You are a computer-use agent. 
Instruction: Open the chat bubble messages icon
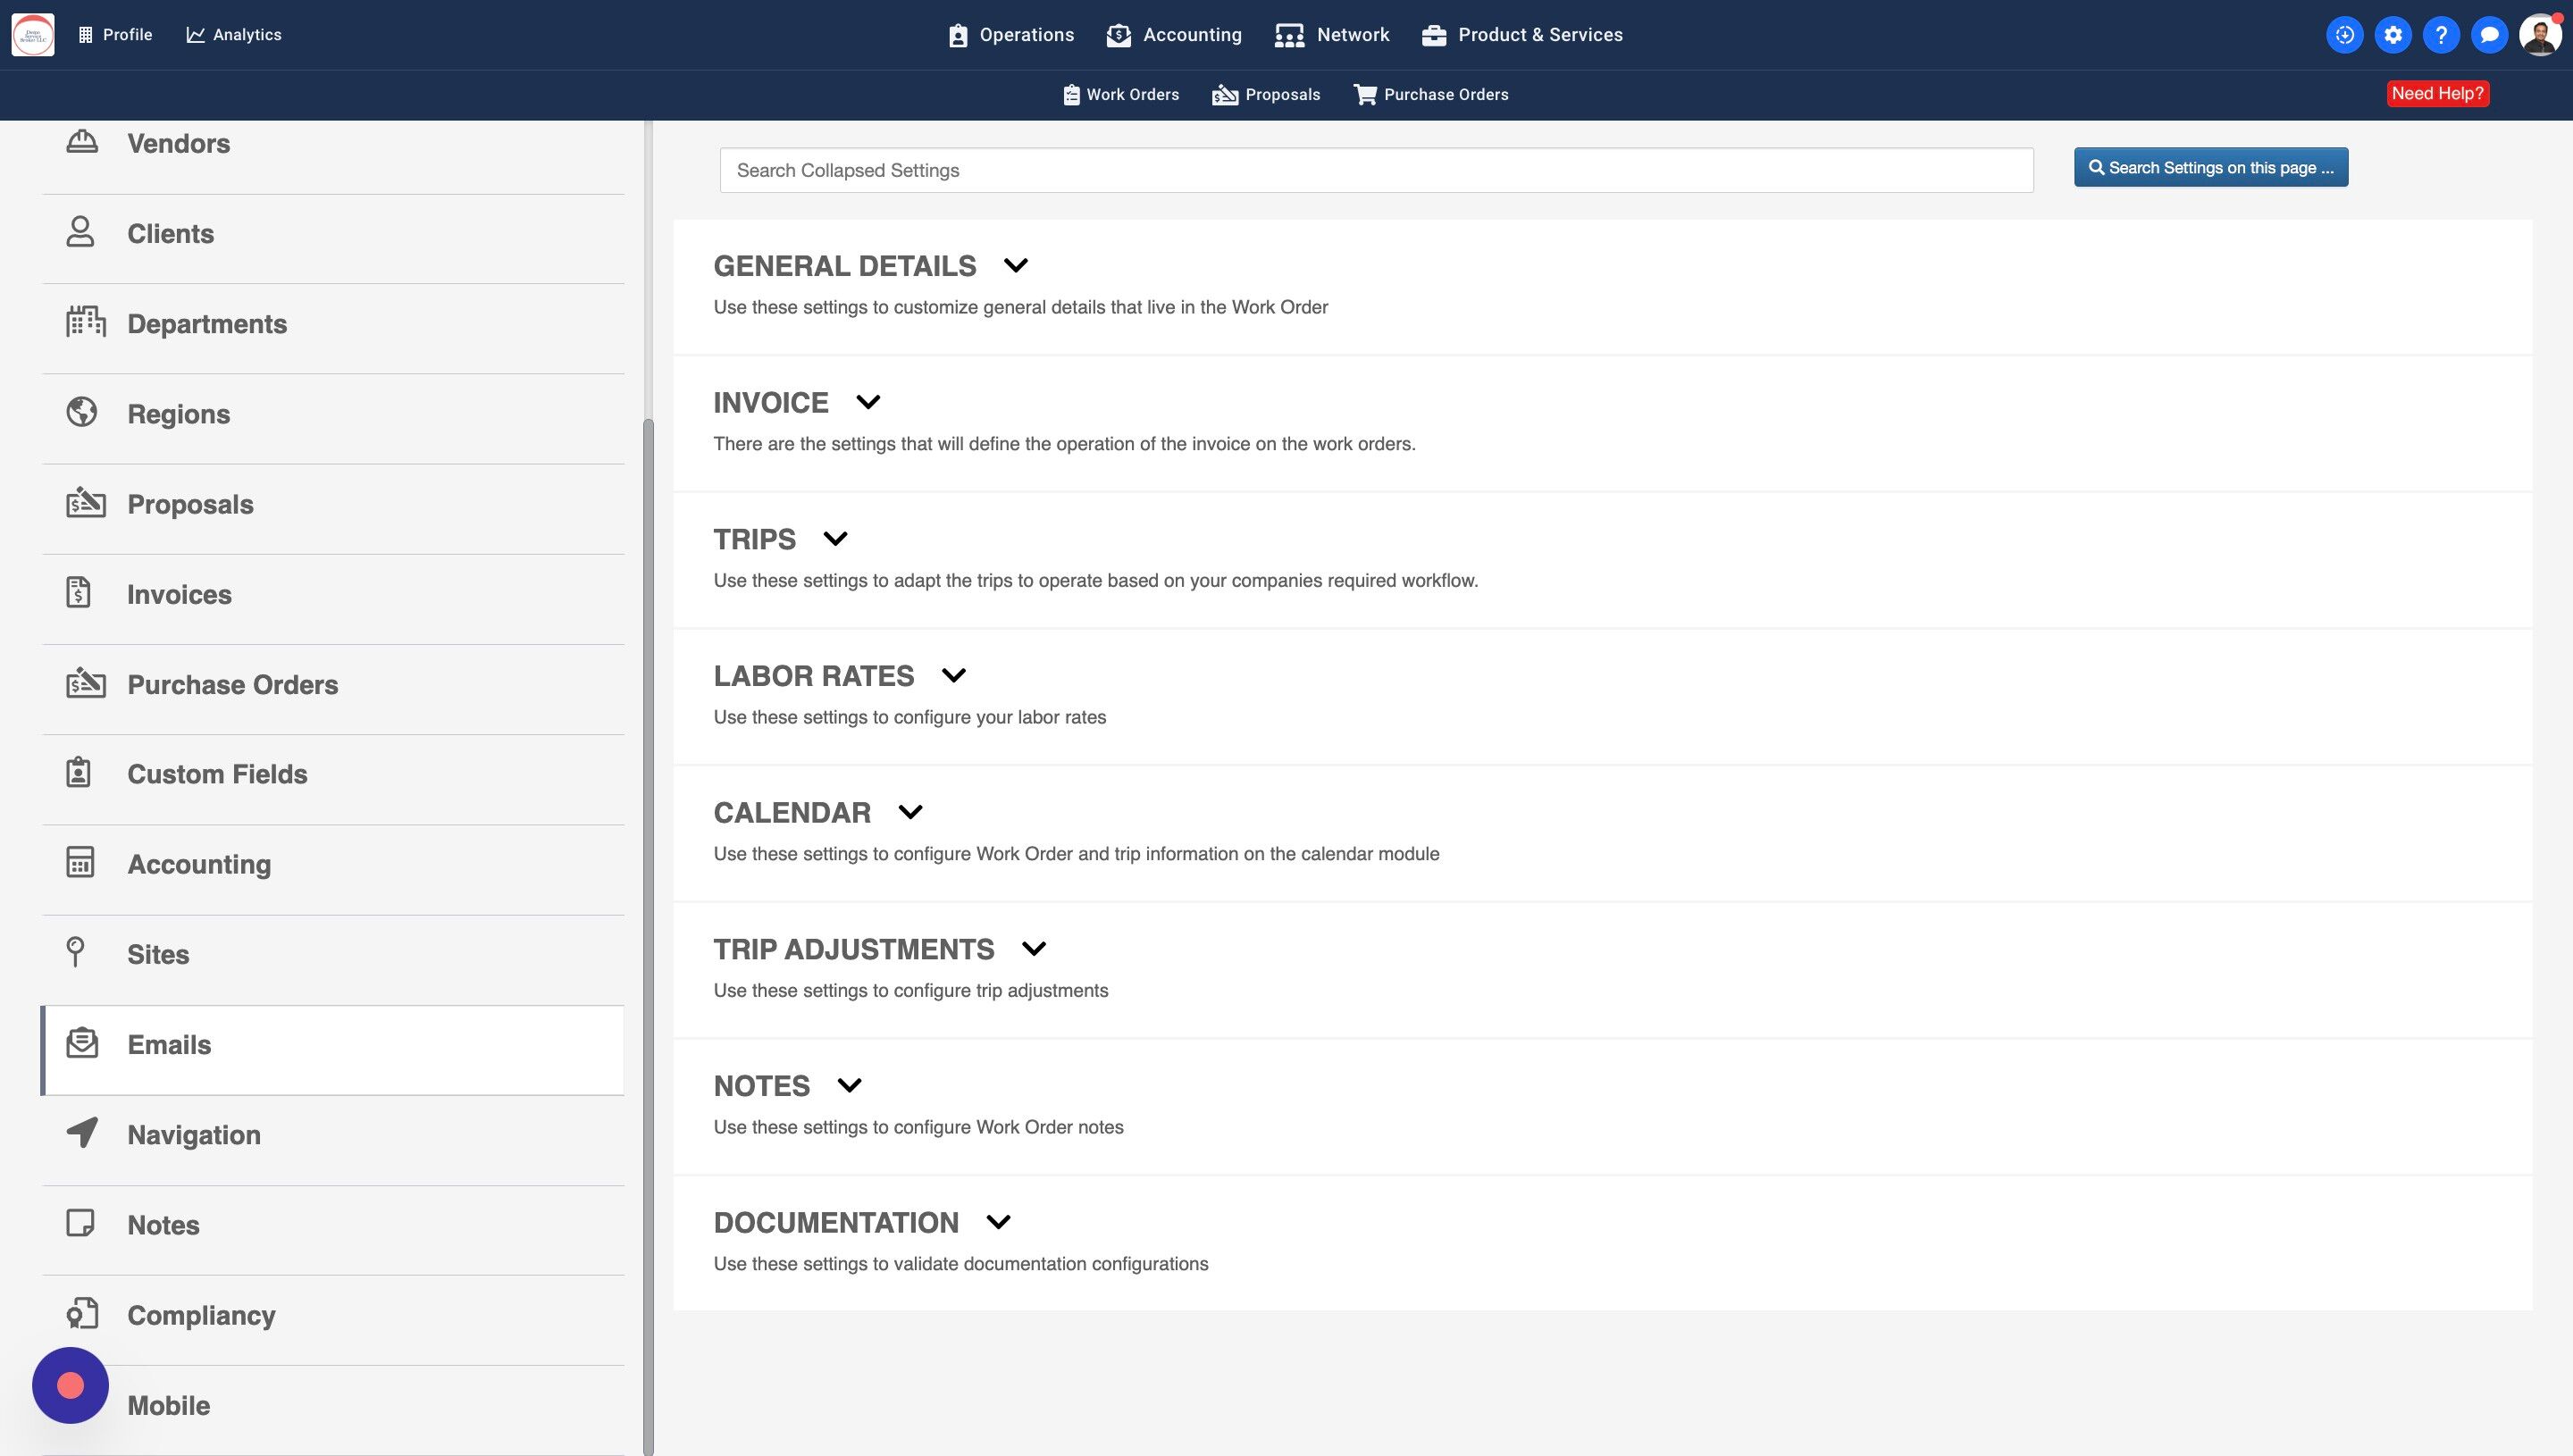[x=2489, y=35]
